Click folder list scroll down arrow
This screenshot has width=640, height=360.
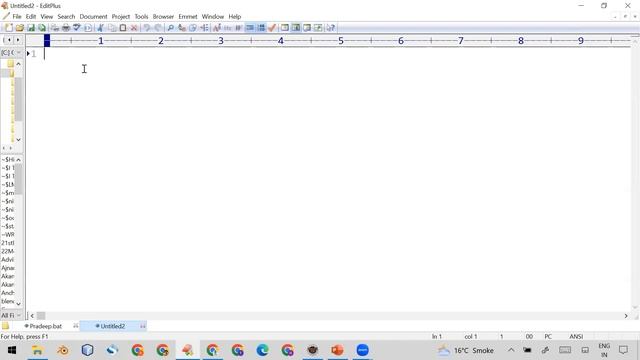pyautogui.click(x=18, y=140)
